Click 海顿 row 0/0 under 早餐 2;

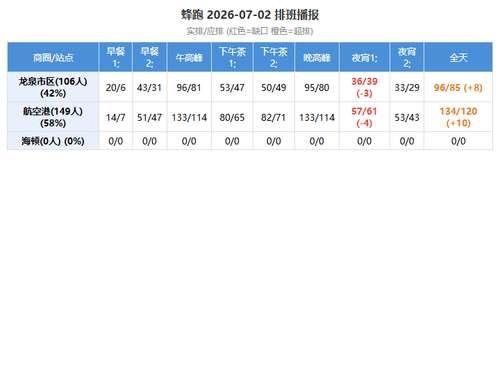[149, 141]
